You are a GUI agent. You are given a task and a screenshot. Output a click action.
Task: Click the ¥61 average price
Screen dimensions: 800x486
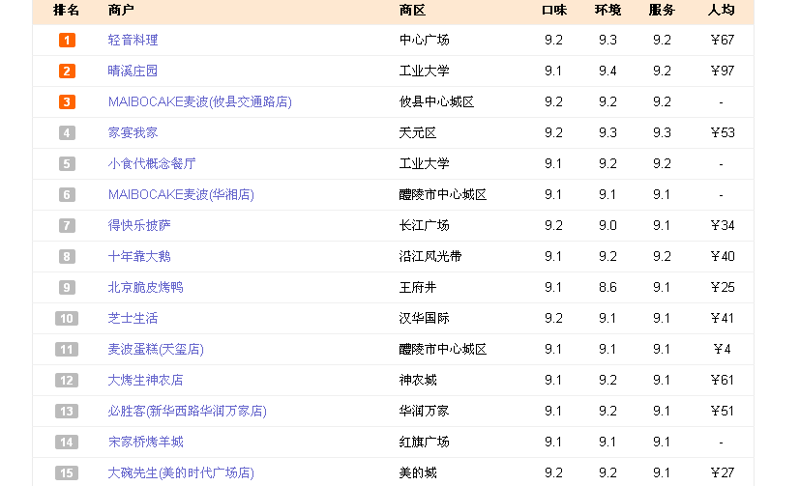pyautogui.click(x=722, y=380)
